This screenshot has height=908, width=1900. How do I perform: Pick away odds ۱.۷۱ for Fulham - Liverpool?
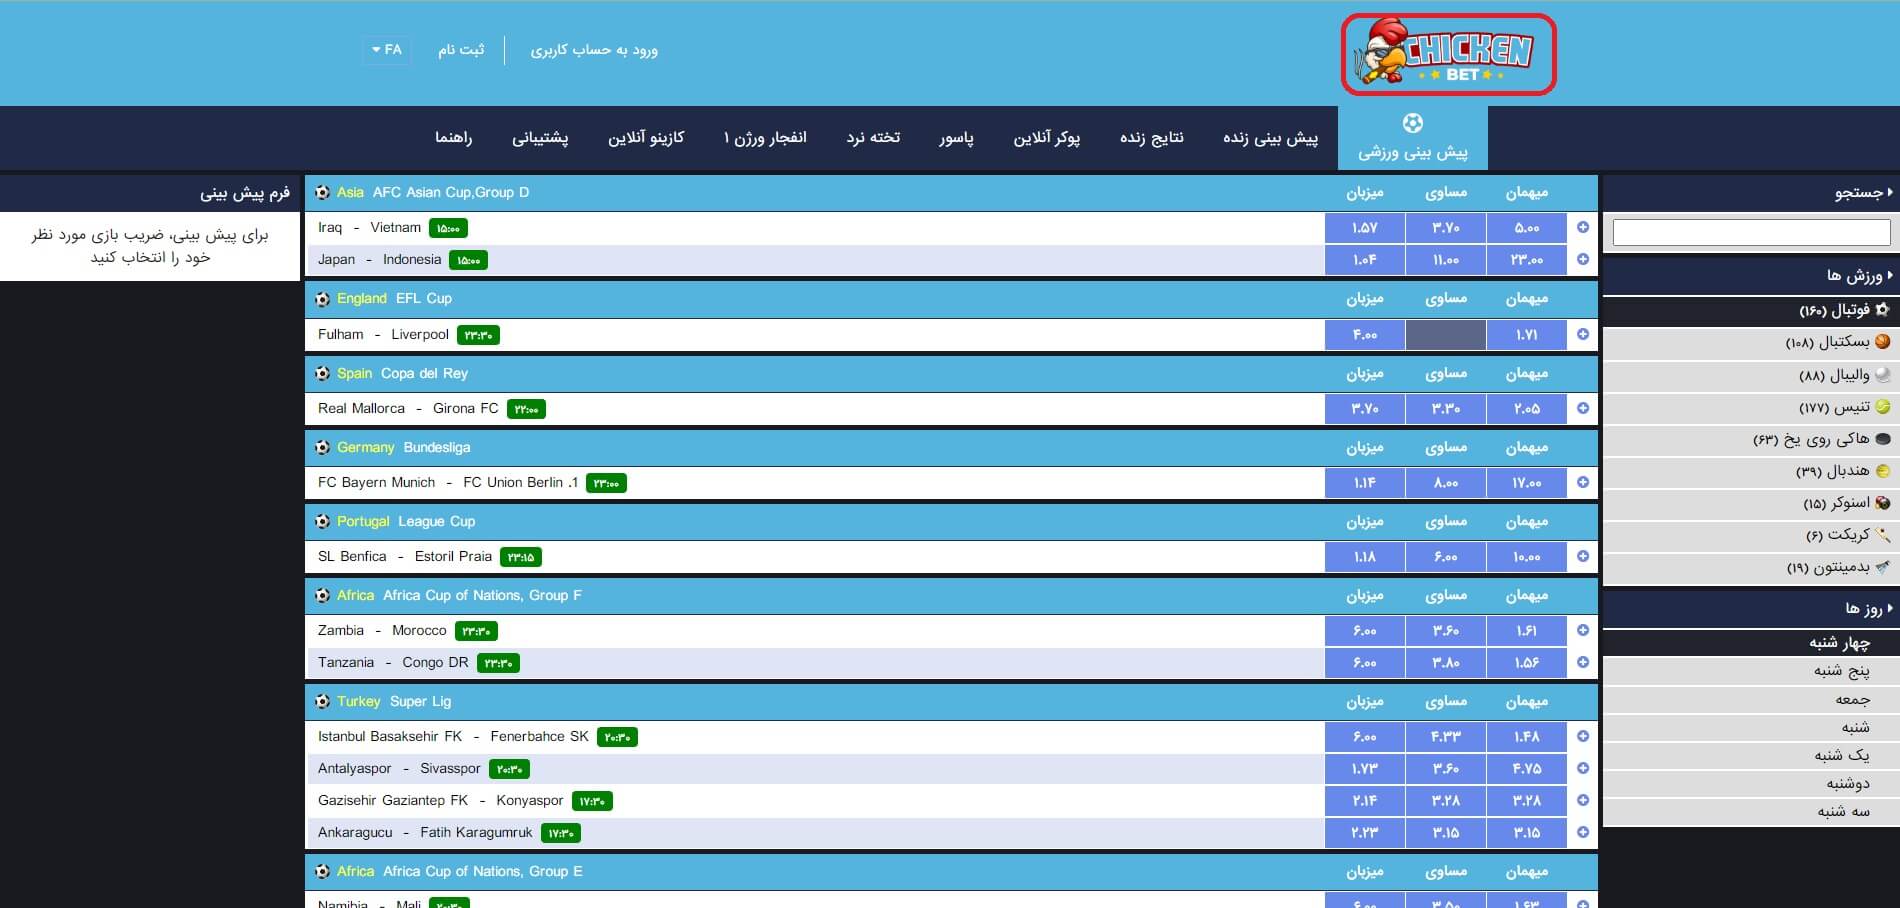[1526, 335]
